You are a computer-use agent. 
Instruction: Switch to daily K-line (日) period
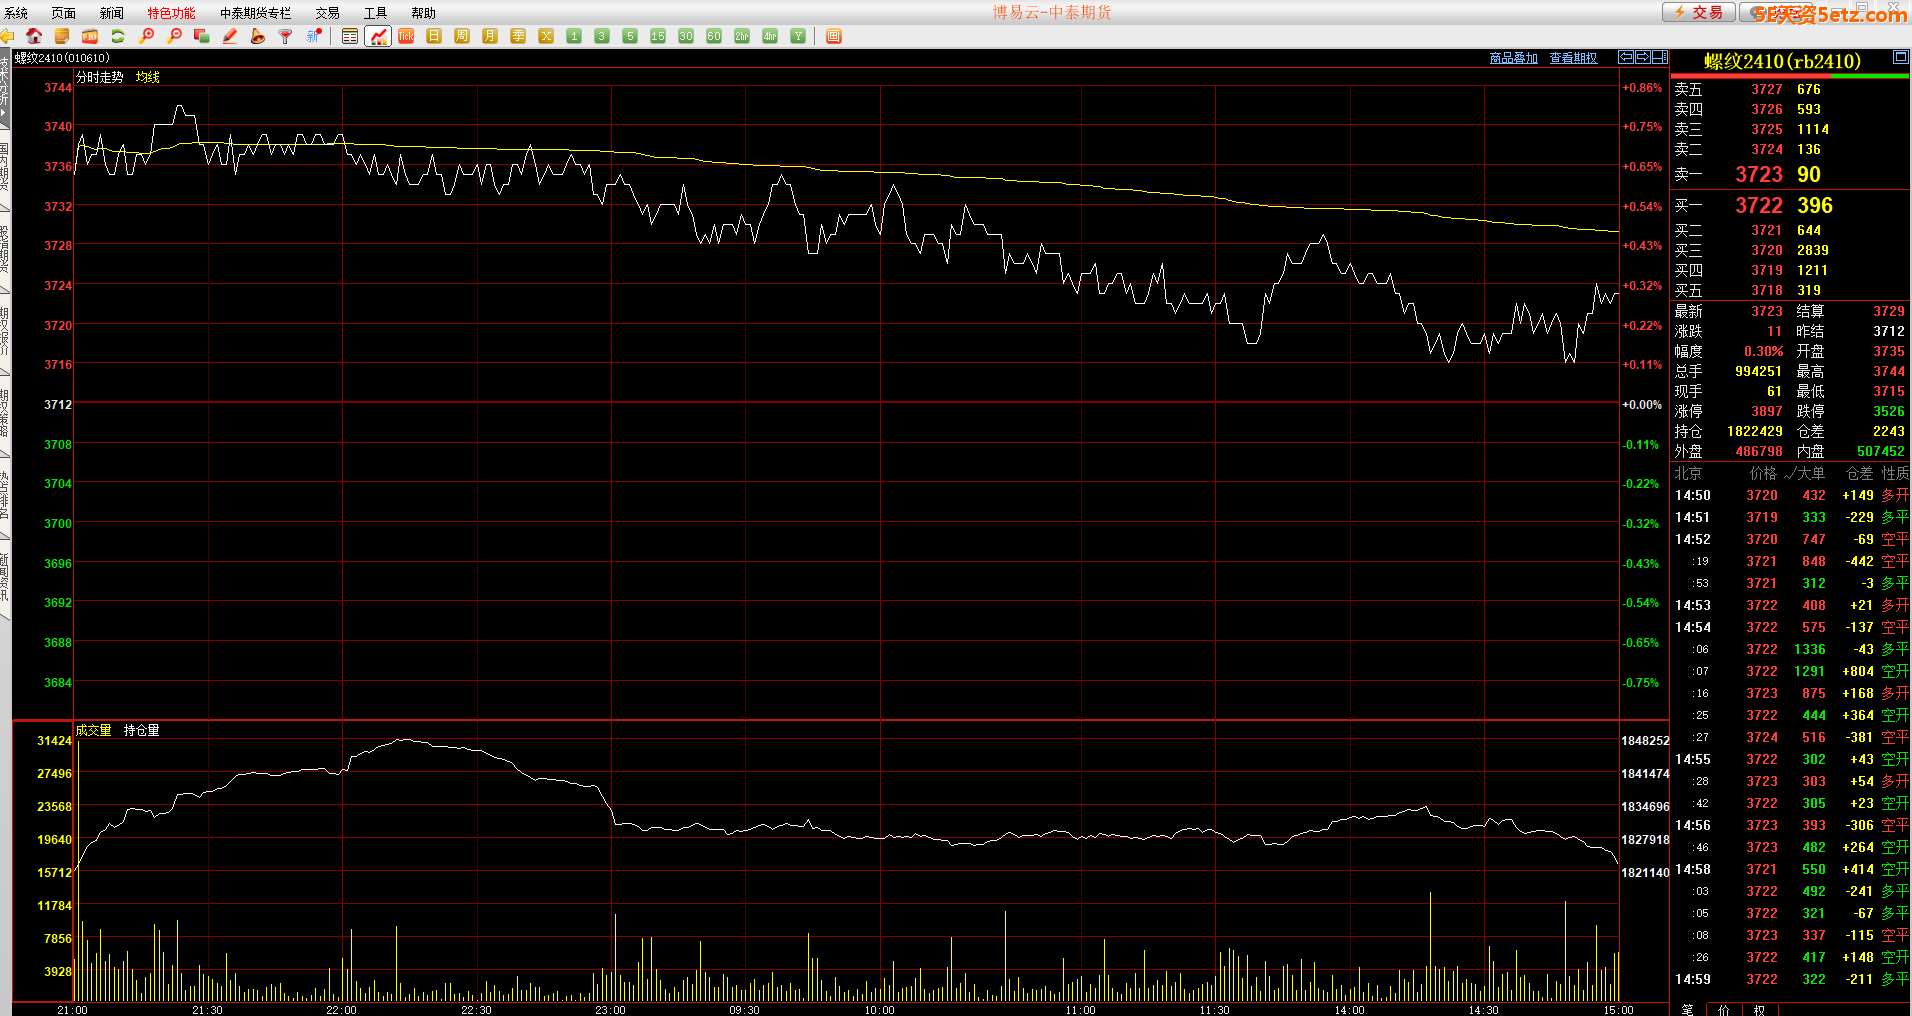(434, 36)
